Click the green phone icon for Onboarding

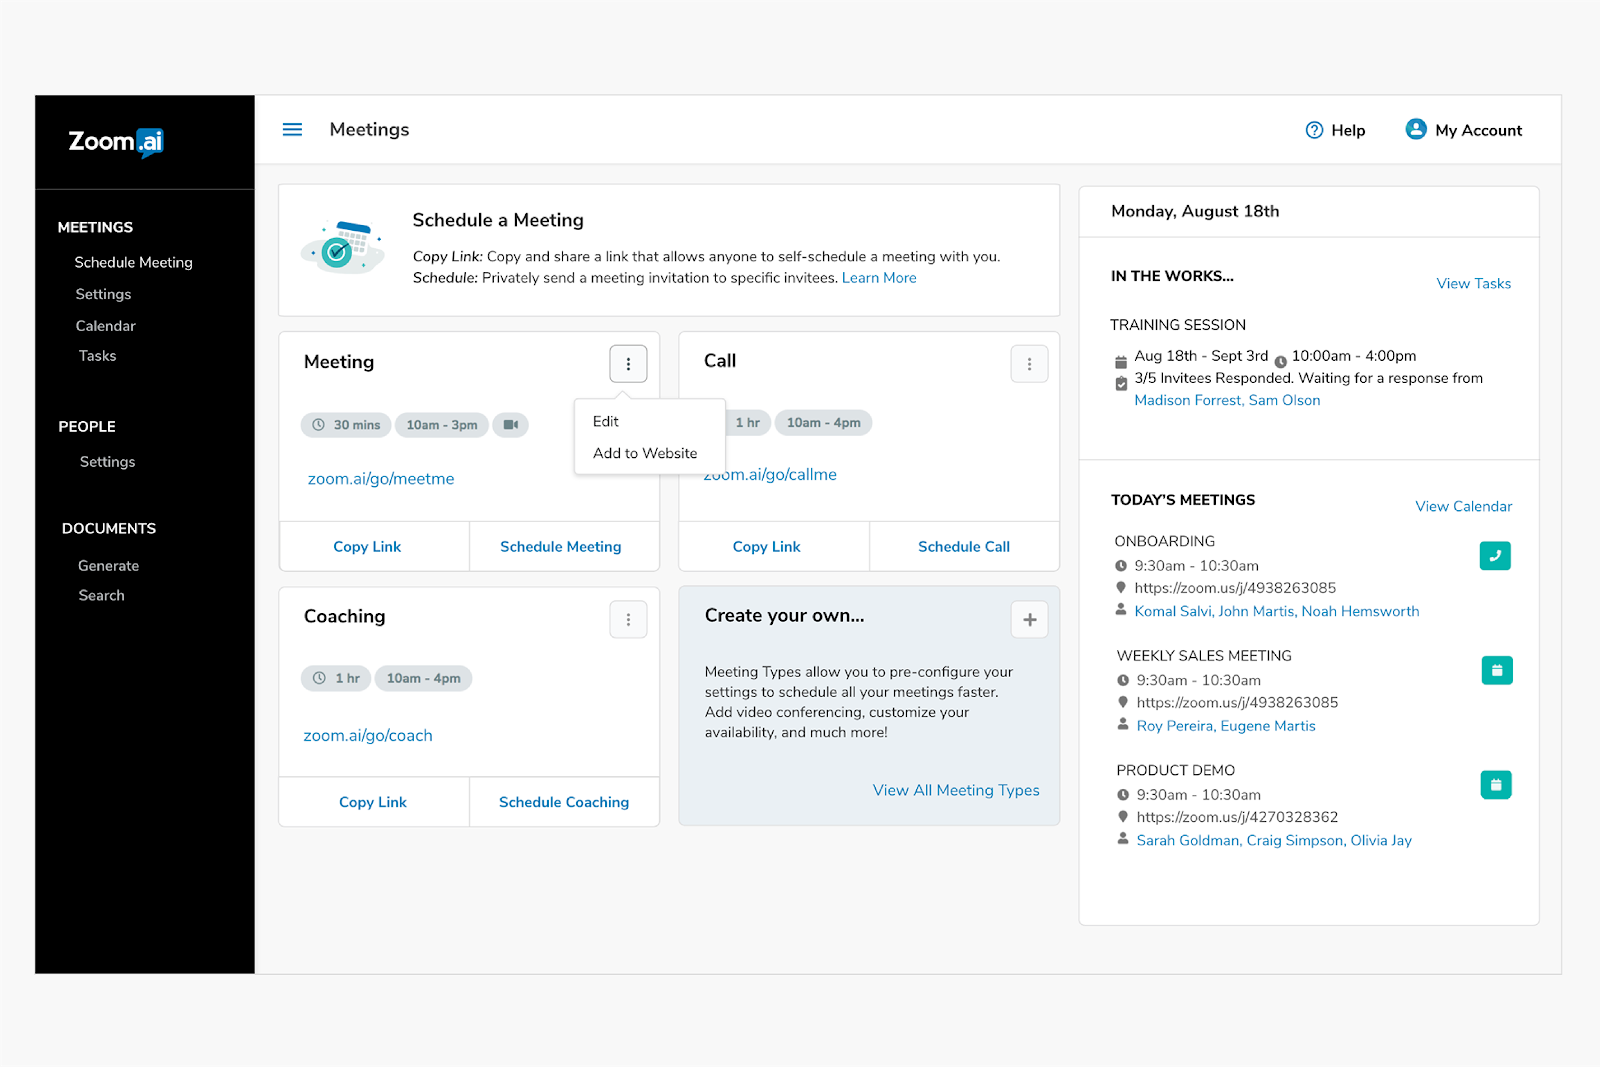1495,556
